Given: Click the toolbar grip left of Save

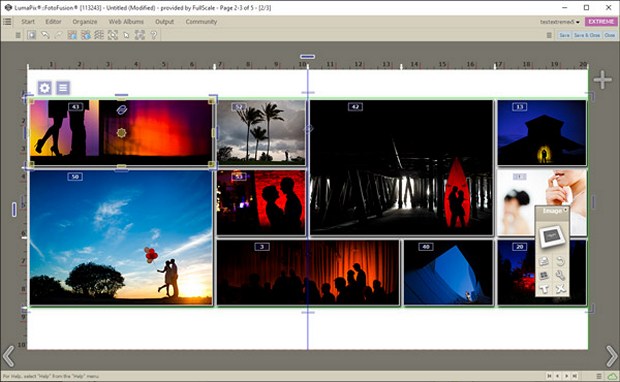Looking at the screenshot, I should tap(549, 35).
